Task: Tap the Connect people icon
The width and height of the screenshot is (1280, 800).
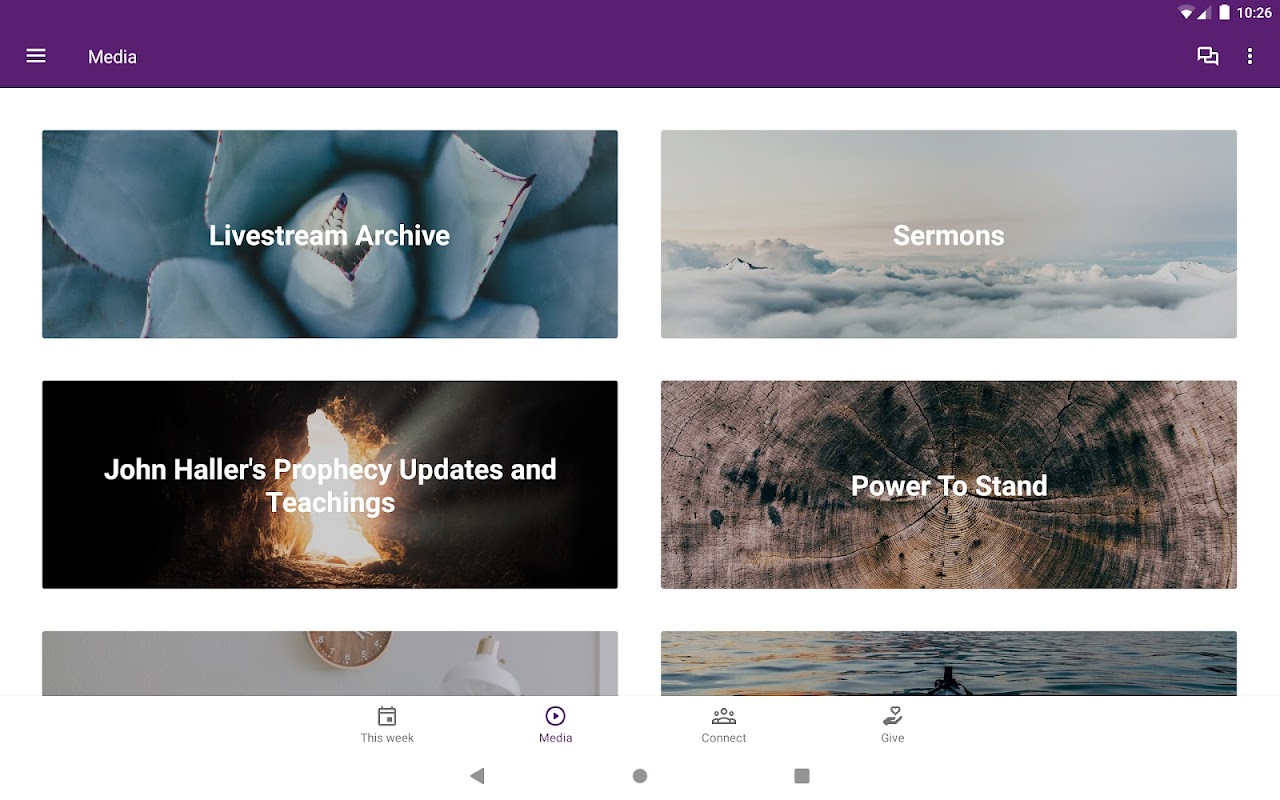Action: click(x=724, y=716)
